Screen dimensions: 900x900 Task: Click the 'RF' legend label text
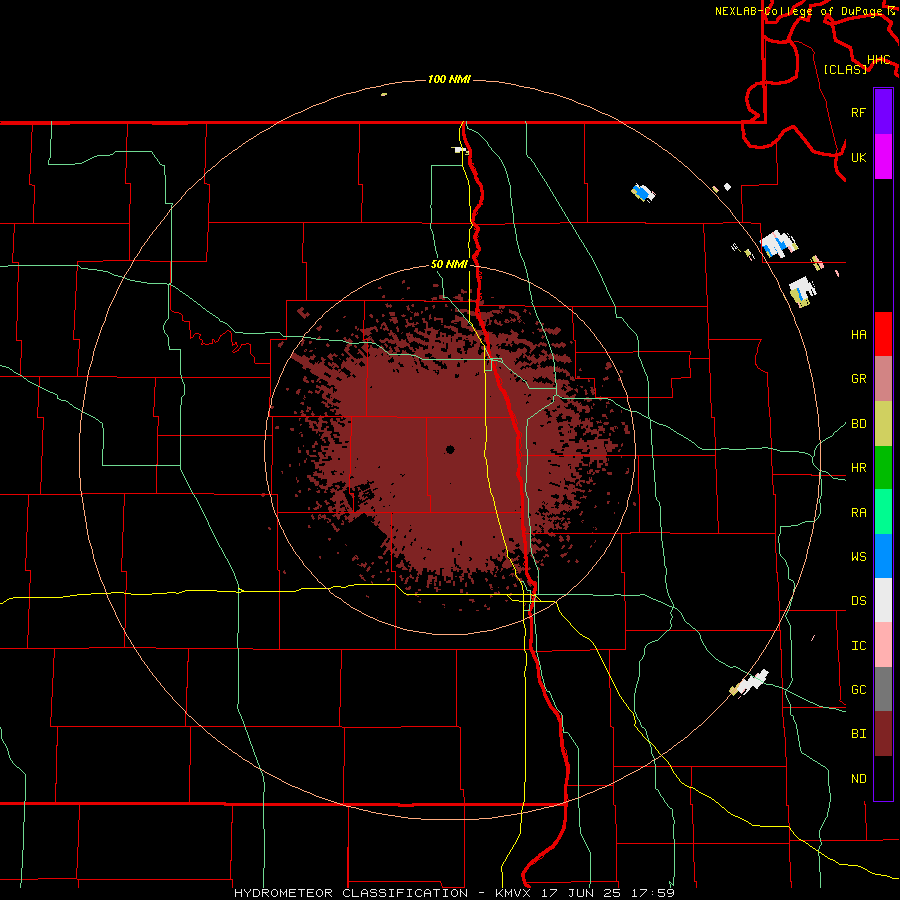859,112
